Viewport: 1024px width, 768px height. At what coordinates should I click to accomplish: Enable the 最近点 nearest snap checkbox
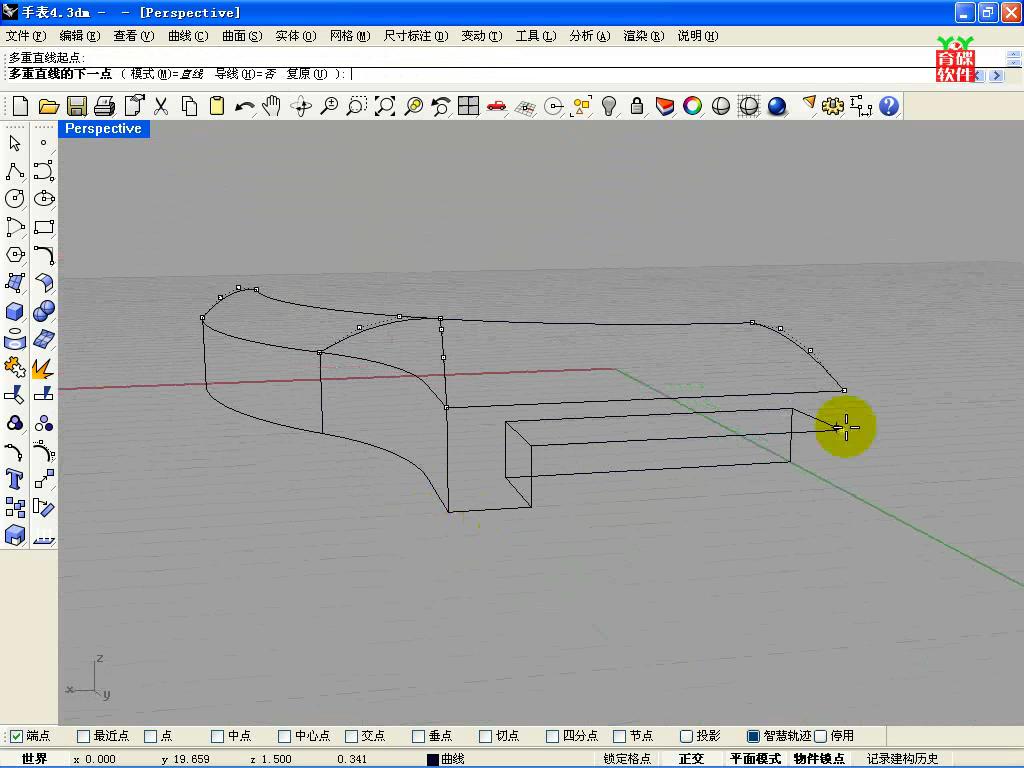pos(83,736)
